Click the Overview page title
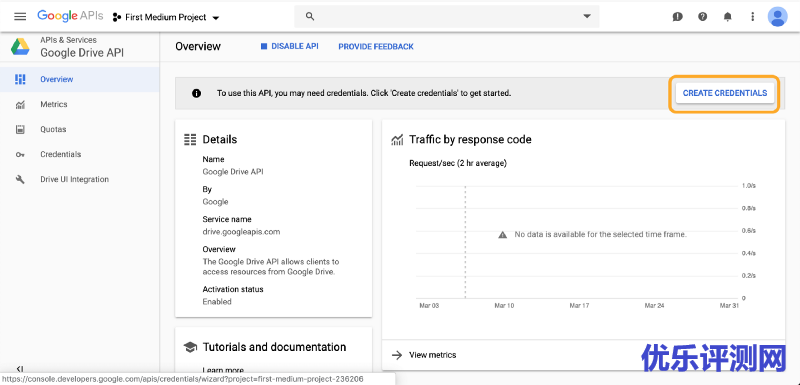 [198, 46]
